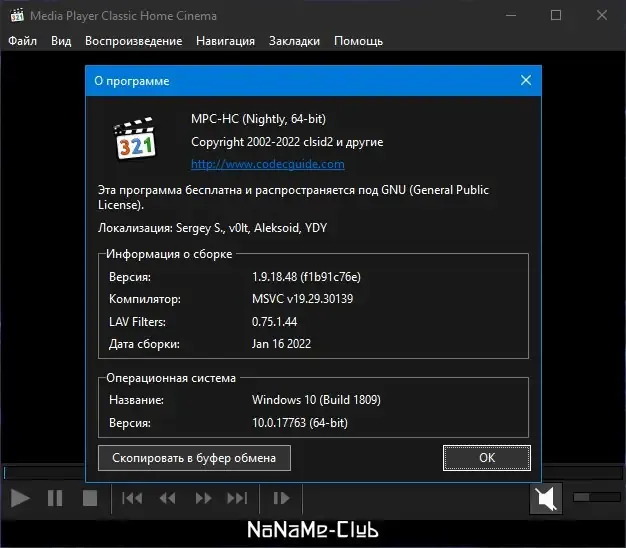Adjust the volume slider
Image resolution: width=626 pixels, height=548 pixels.
pos(597,497)
